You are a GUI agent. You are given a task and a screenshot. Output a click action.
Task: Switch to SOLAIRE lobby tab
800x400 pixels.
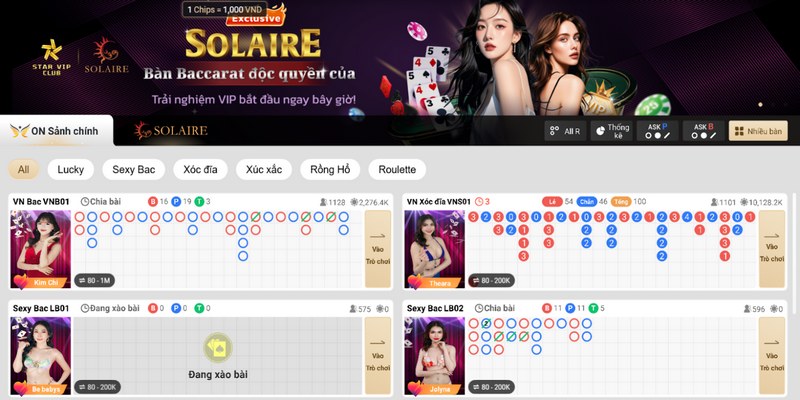[x=171, y=131]
